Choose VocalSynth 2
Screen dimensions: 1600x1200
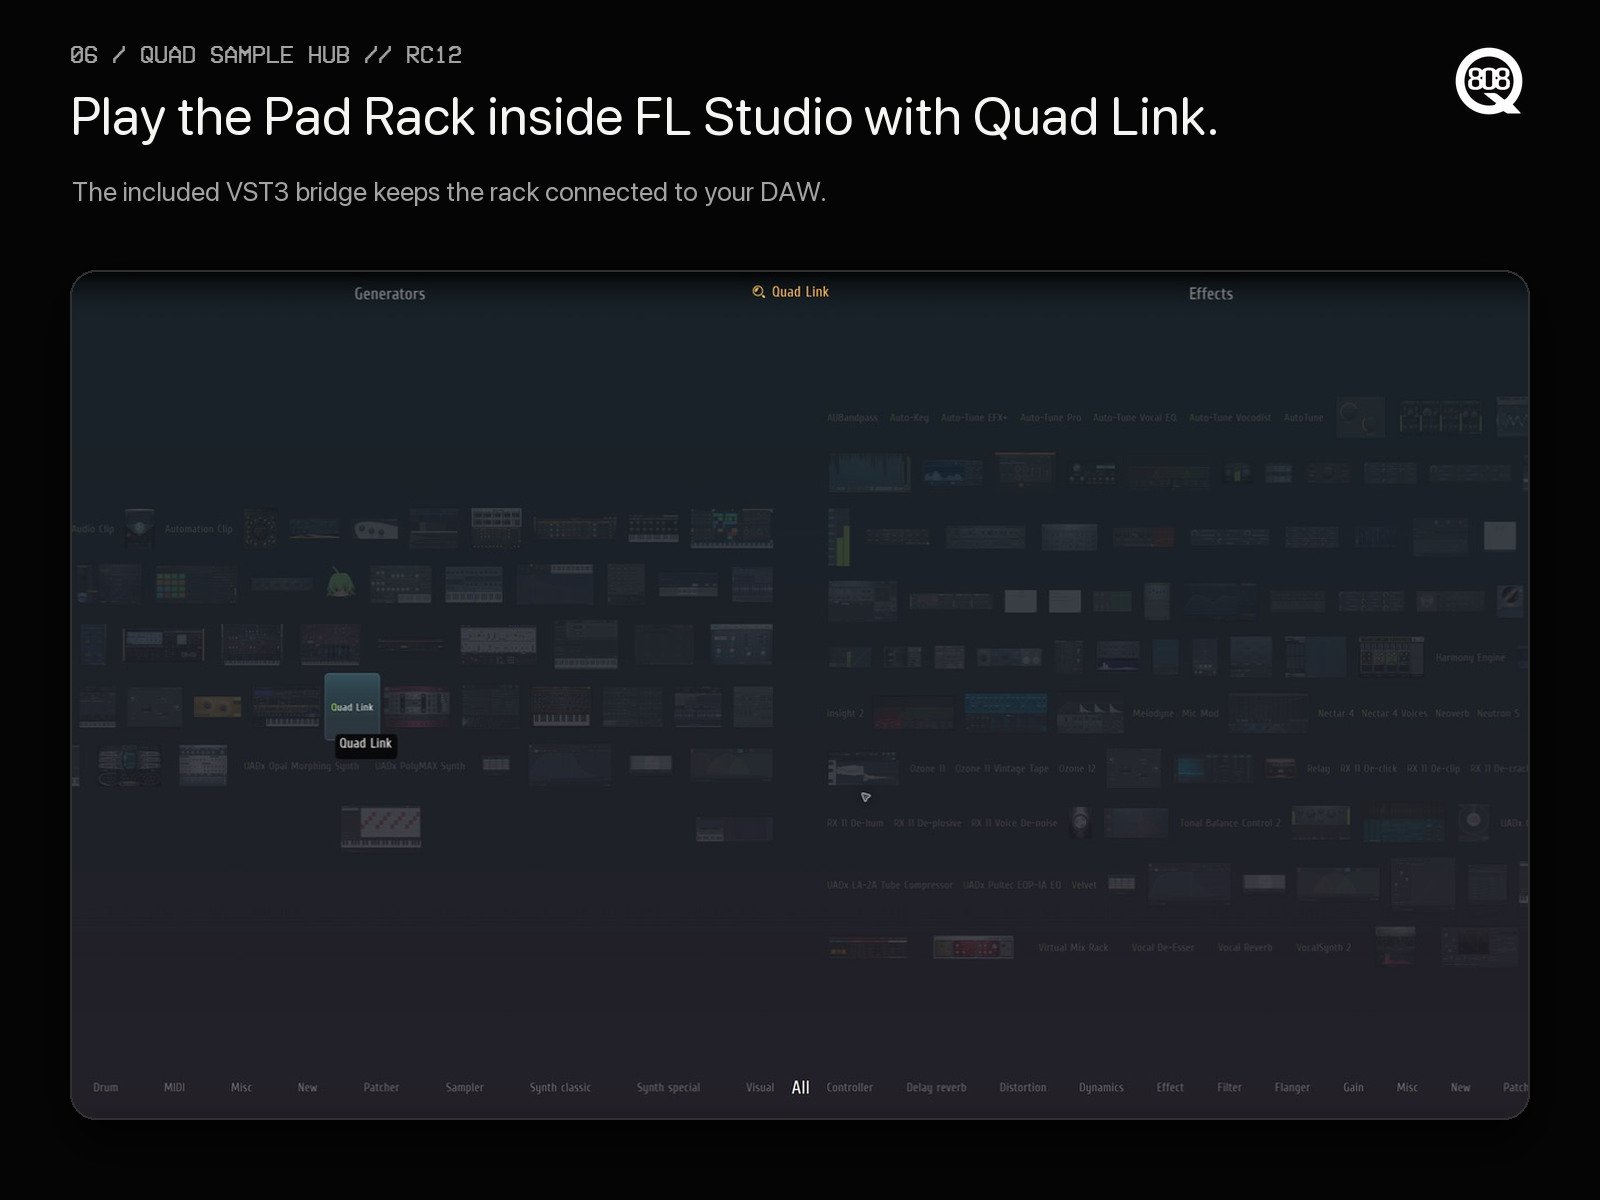(x=1323, y=948)
